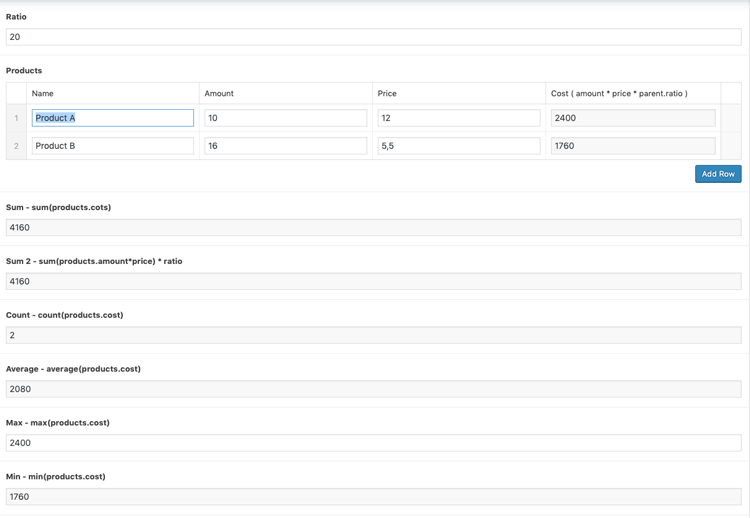Click the Cost column header text
Image resolution: width=750 pixels, height=518 pixels.
(619, 93)
